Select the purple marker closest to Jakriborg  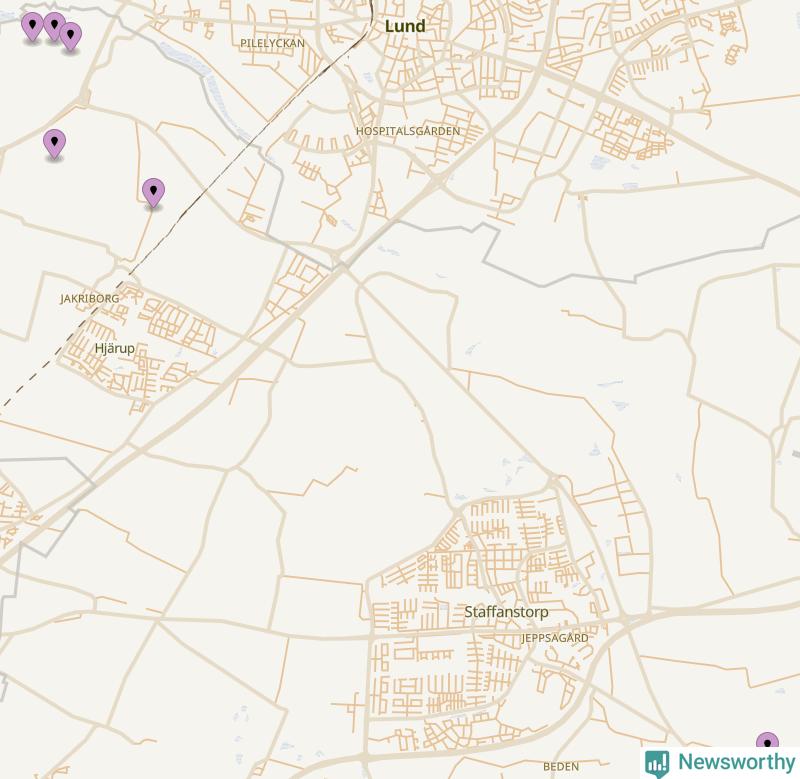[x=153, y=193]
